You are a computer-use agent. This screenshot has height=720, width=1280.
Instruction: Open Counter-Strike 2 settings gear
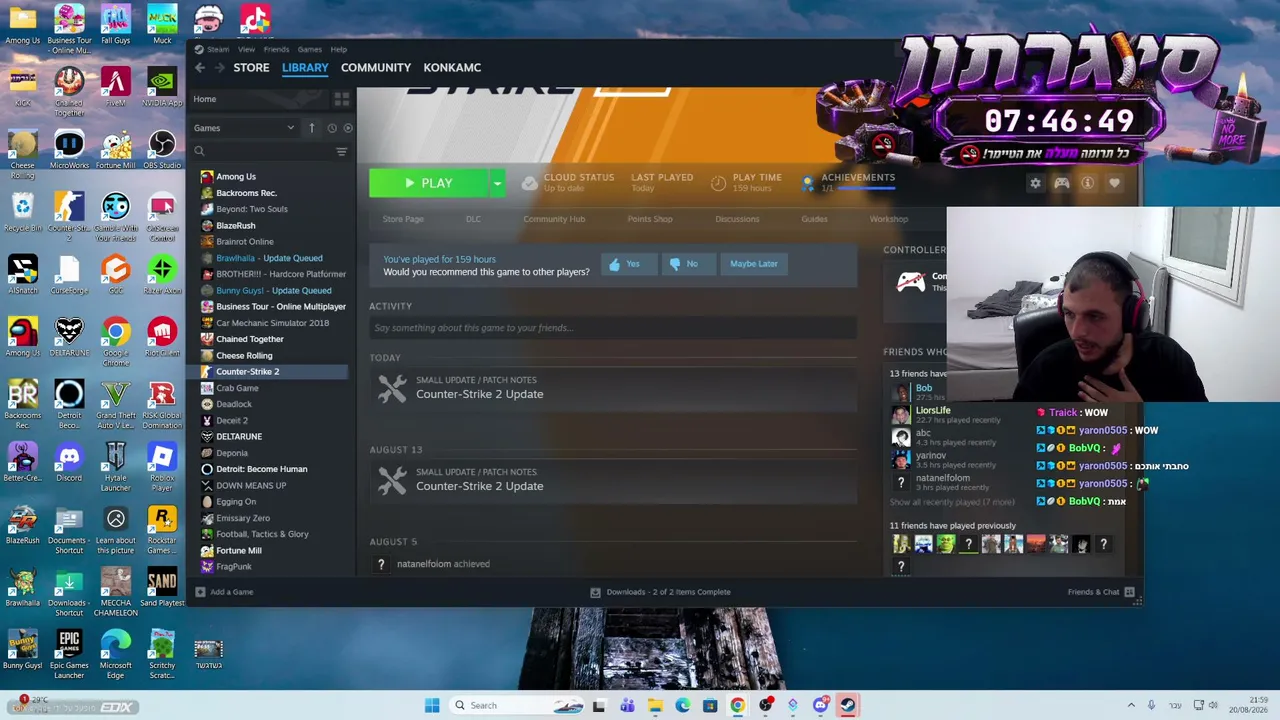[x=1035, y=183]
